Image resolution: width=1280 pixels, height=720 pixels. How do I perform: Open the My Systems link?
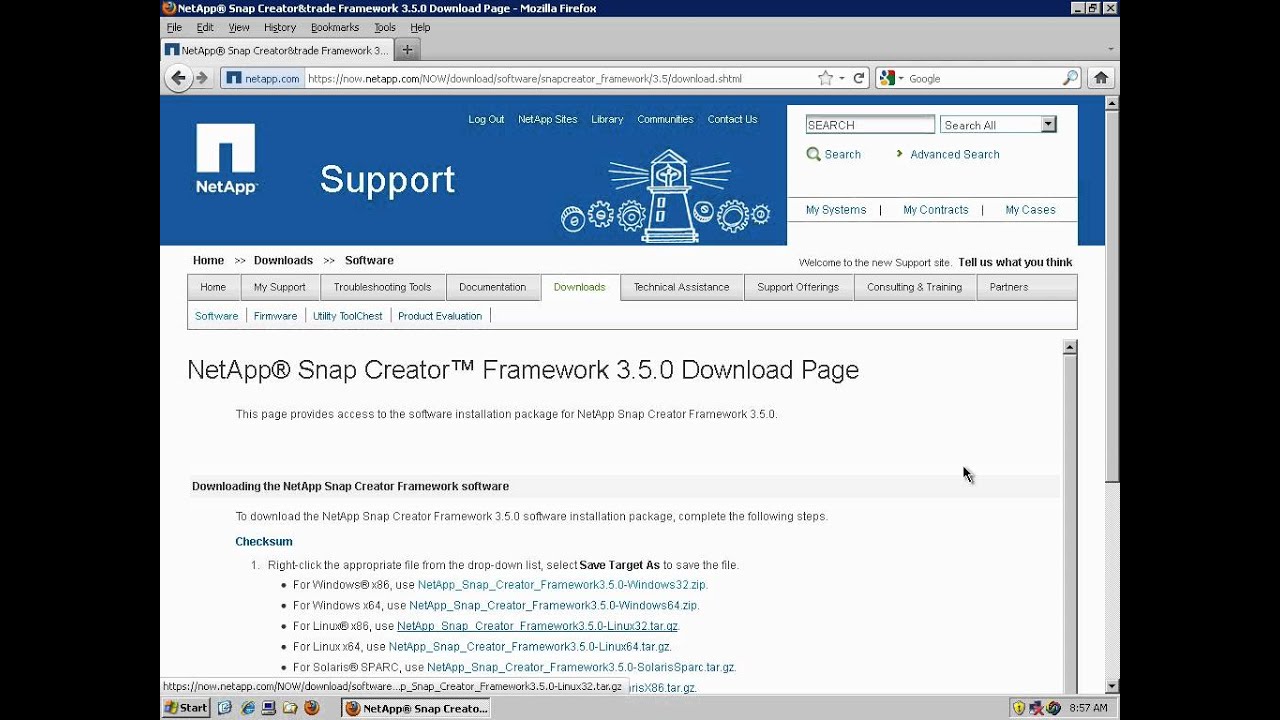coord(836,210)
